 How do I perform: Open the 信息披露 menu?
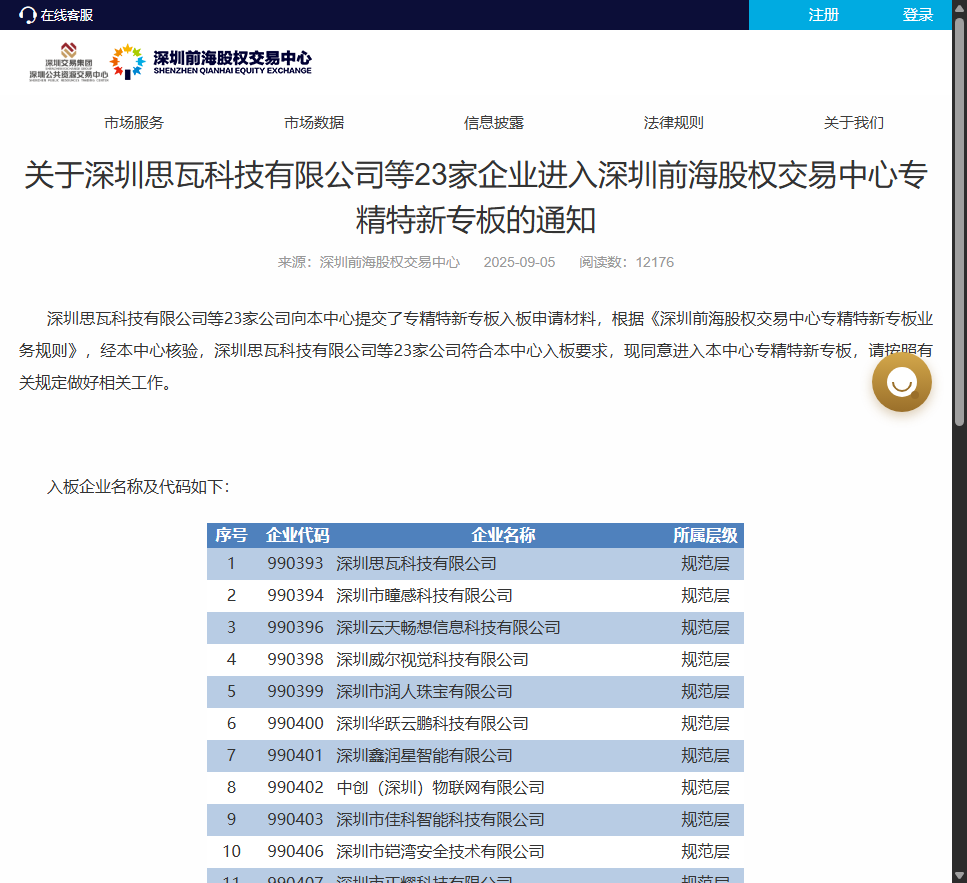494,123
